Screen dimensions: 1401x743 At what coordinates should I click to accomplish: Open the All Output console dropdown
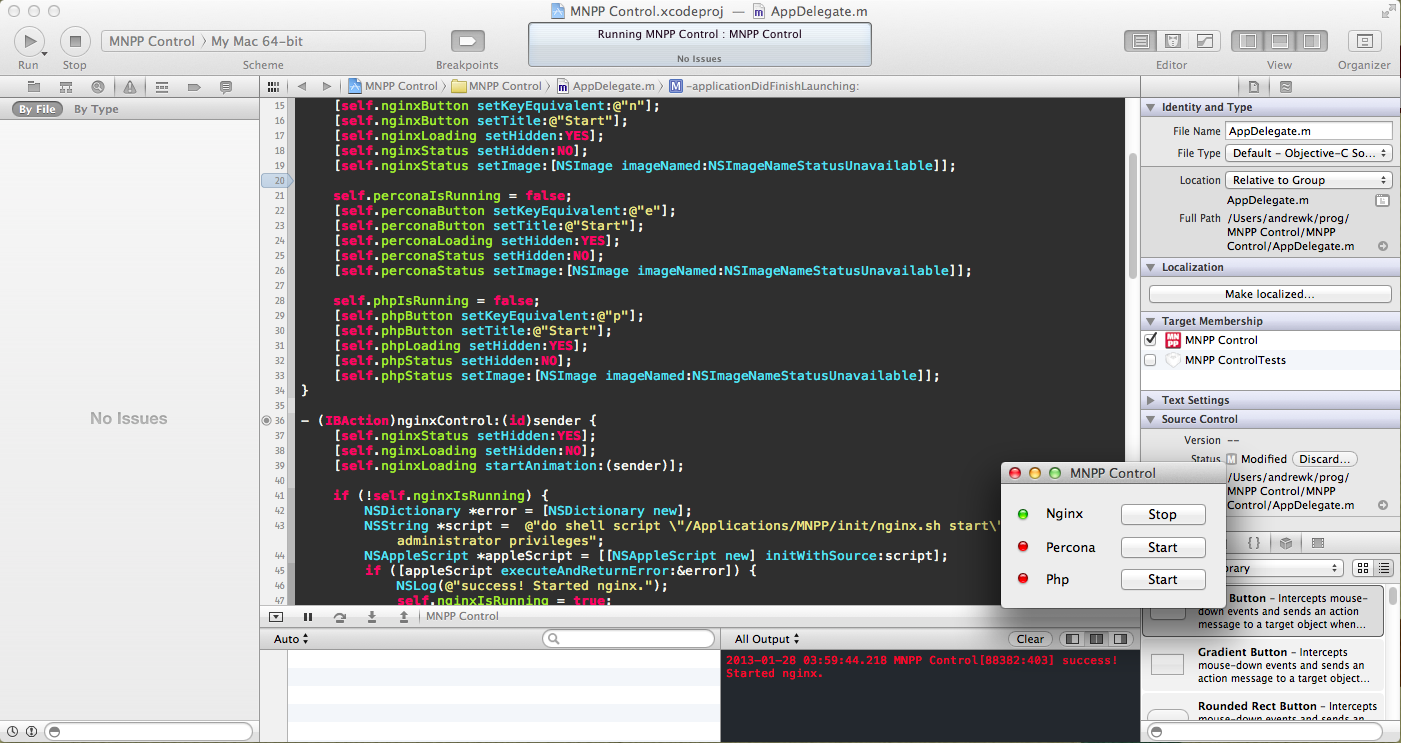[767, 639]
